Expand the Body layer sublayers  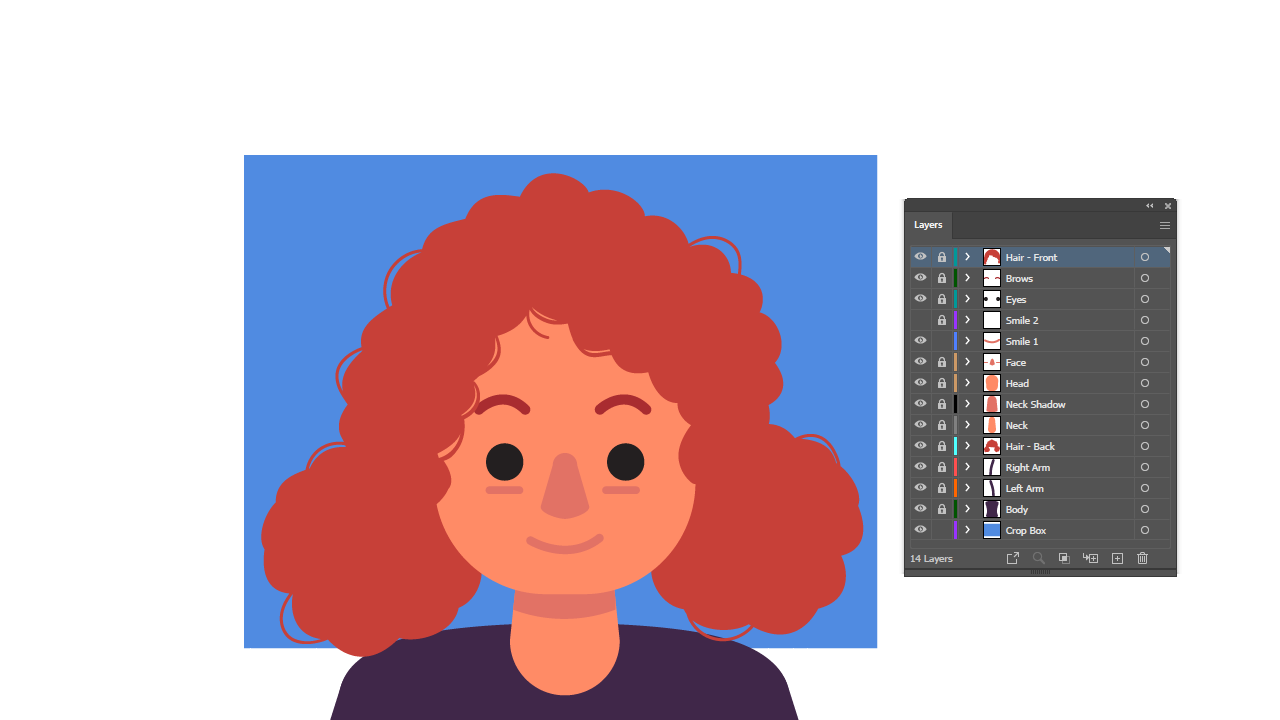[967, 509]
